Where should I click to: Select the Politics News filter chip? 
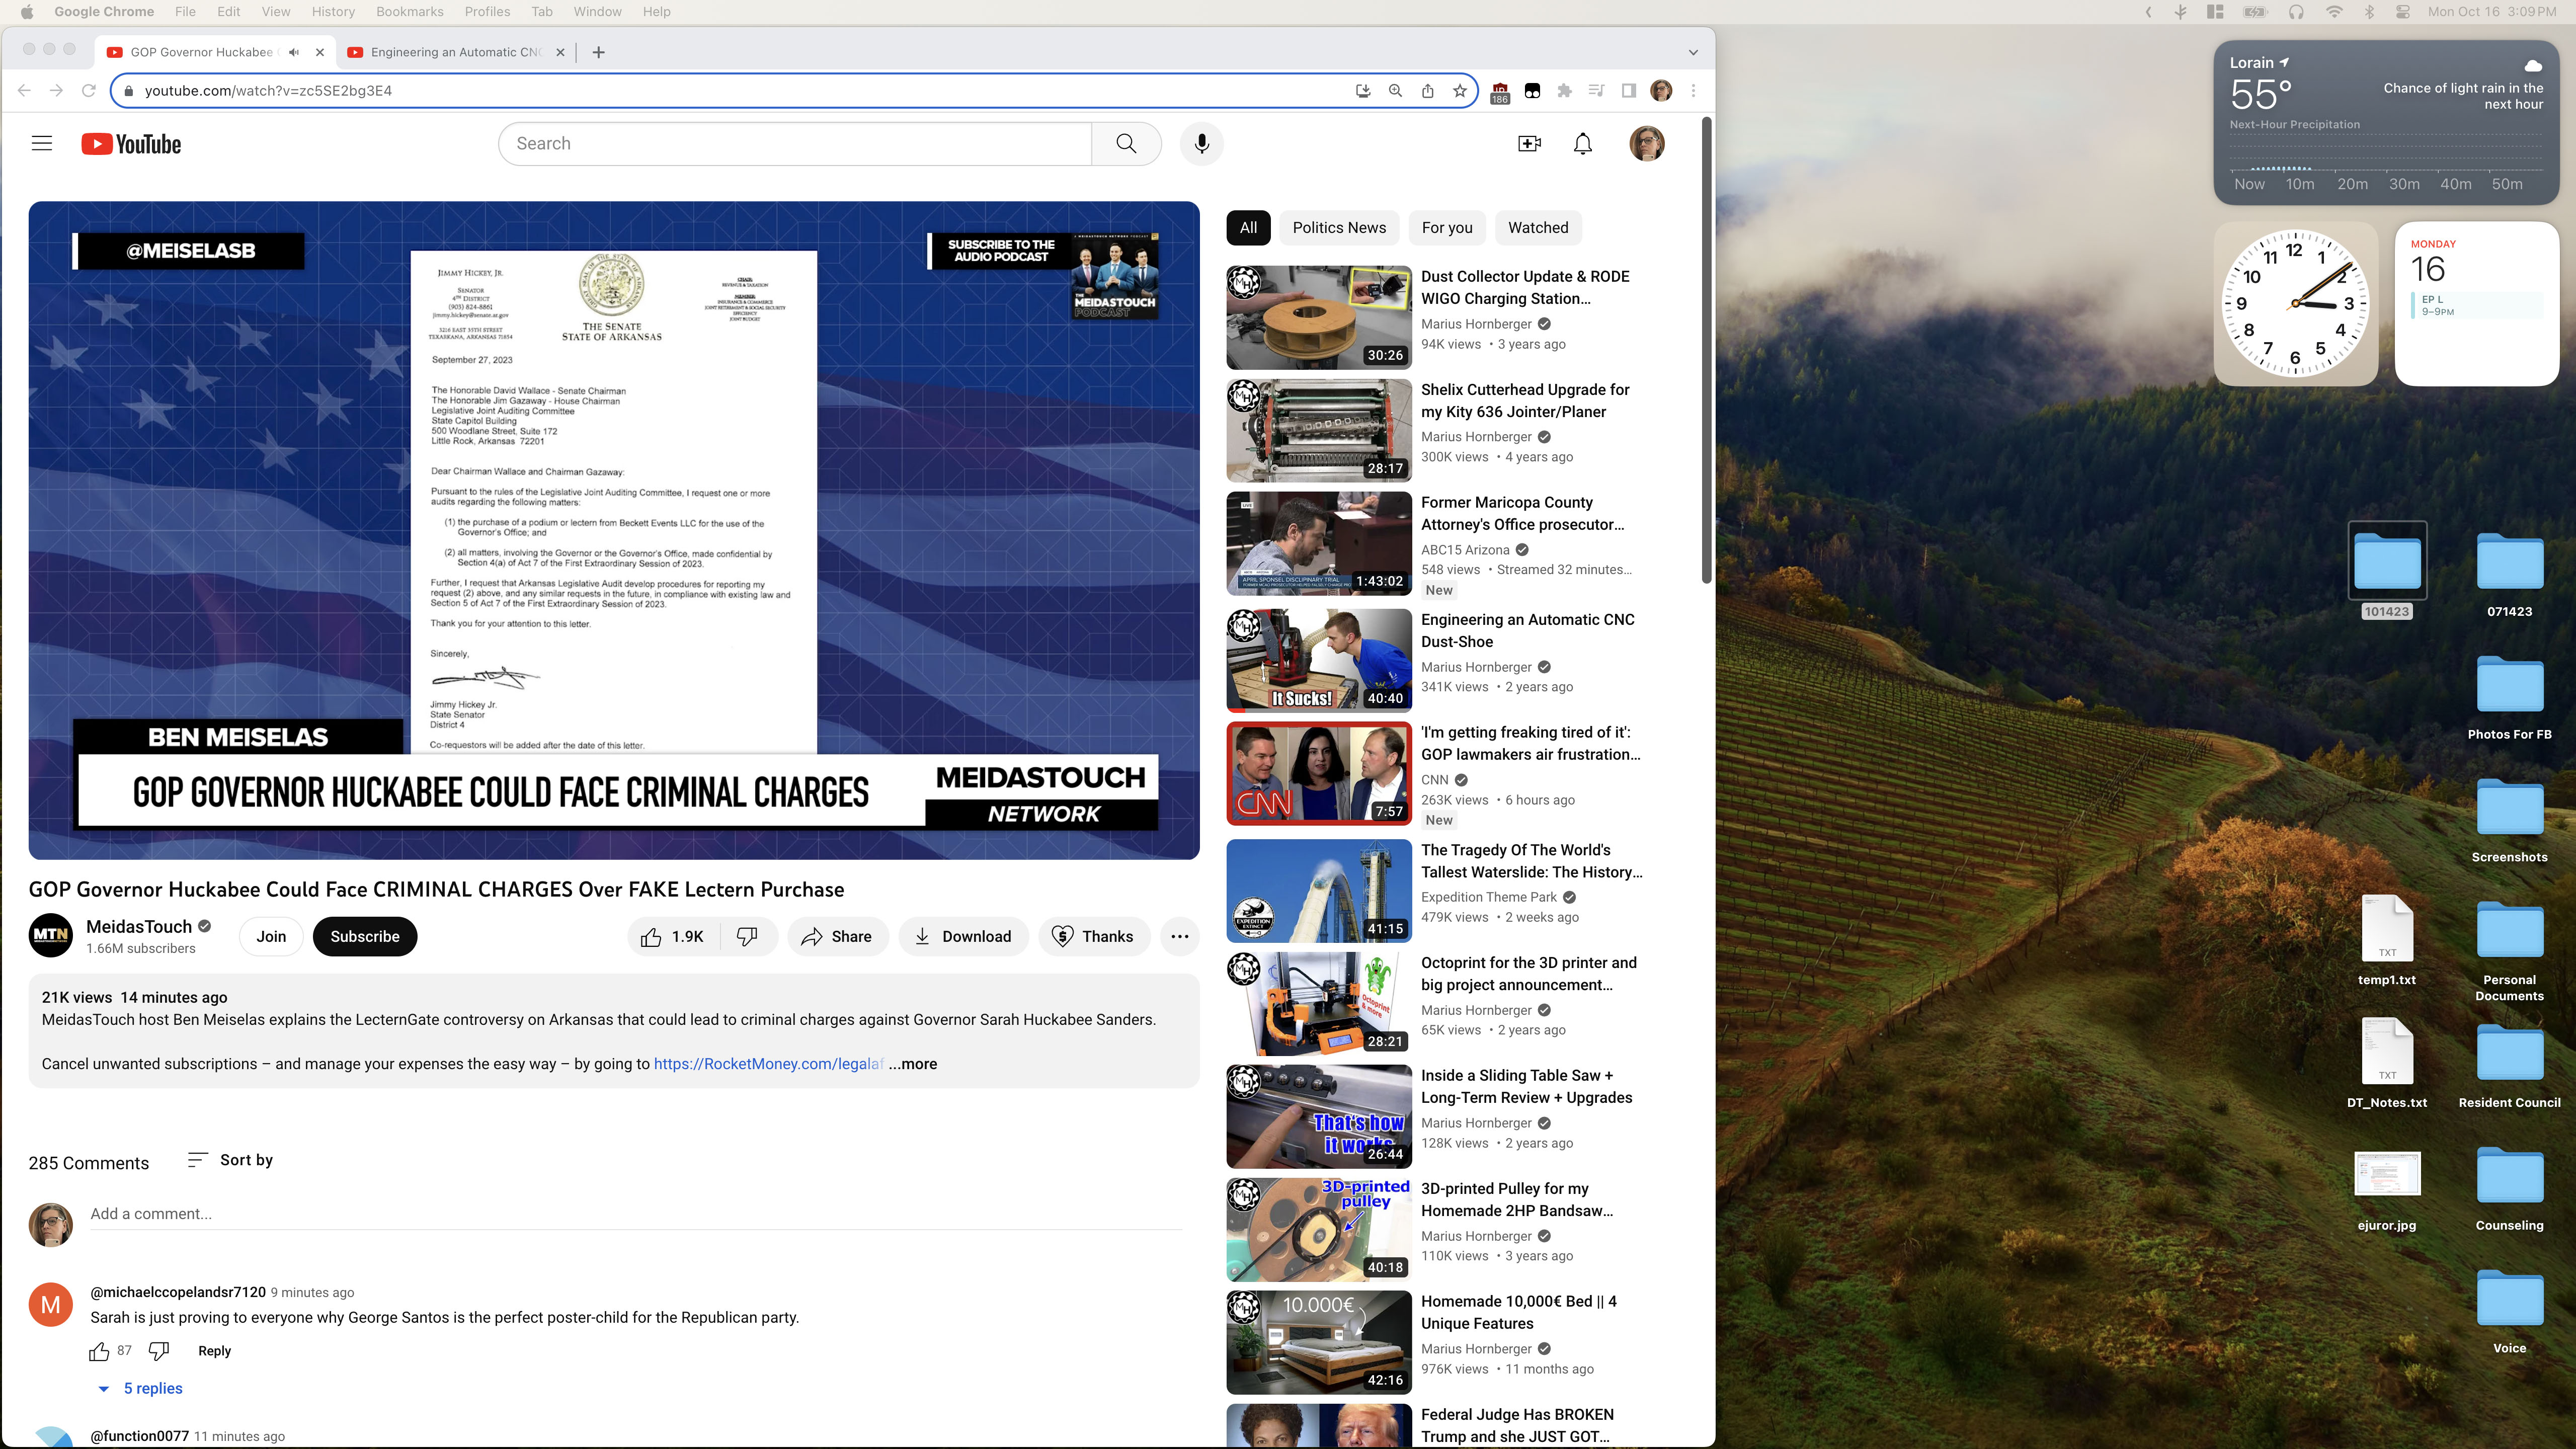(x=1339, y=228)
